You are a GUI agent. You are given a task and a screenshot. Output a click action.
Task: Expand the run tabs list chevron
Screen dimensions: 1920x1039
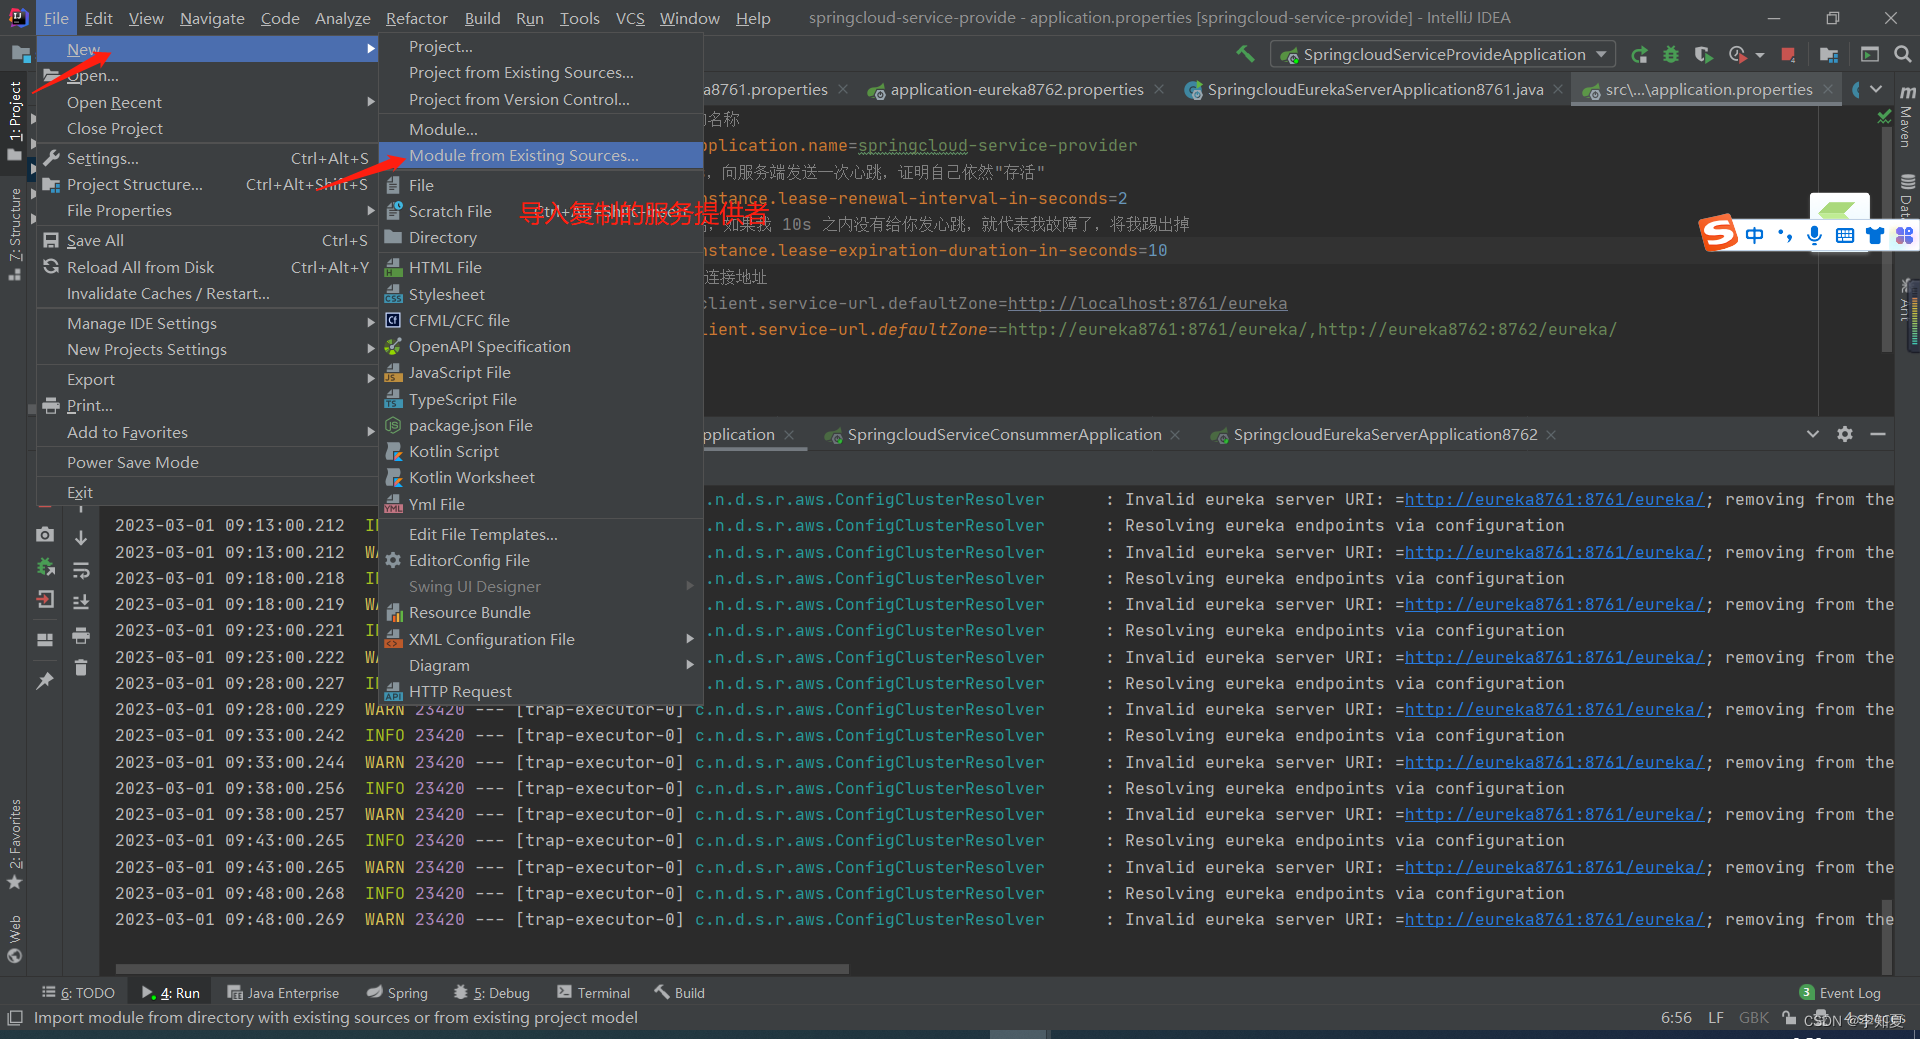click(x=1812, y=434)
